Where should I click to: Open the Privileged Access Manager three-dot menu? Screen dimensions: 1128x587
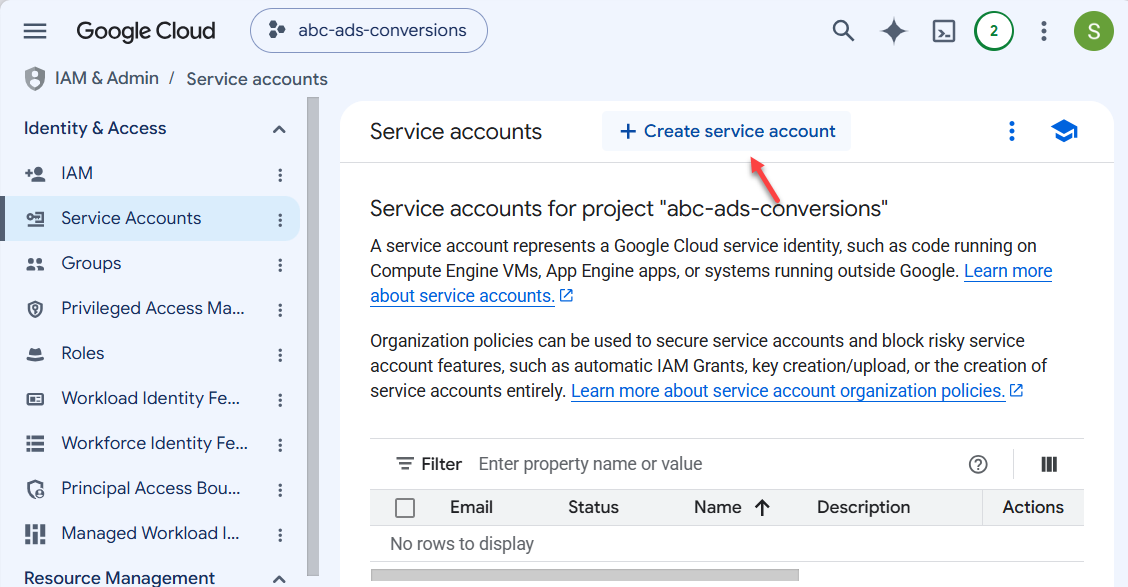pyautogui.click(x=280, y=310)
